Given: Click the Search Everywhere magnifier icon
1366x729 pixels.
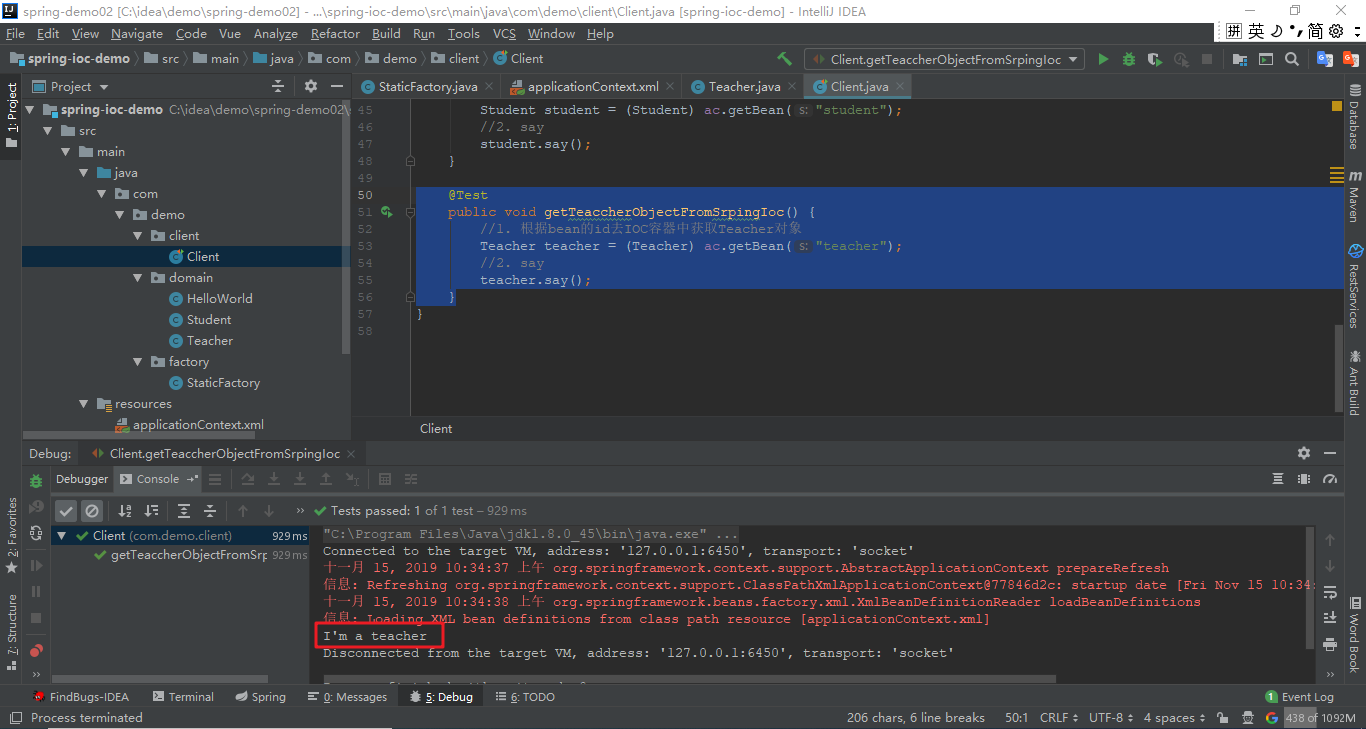Looking at the screenshot, I should point(1292,59).
